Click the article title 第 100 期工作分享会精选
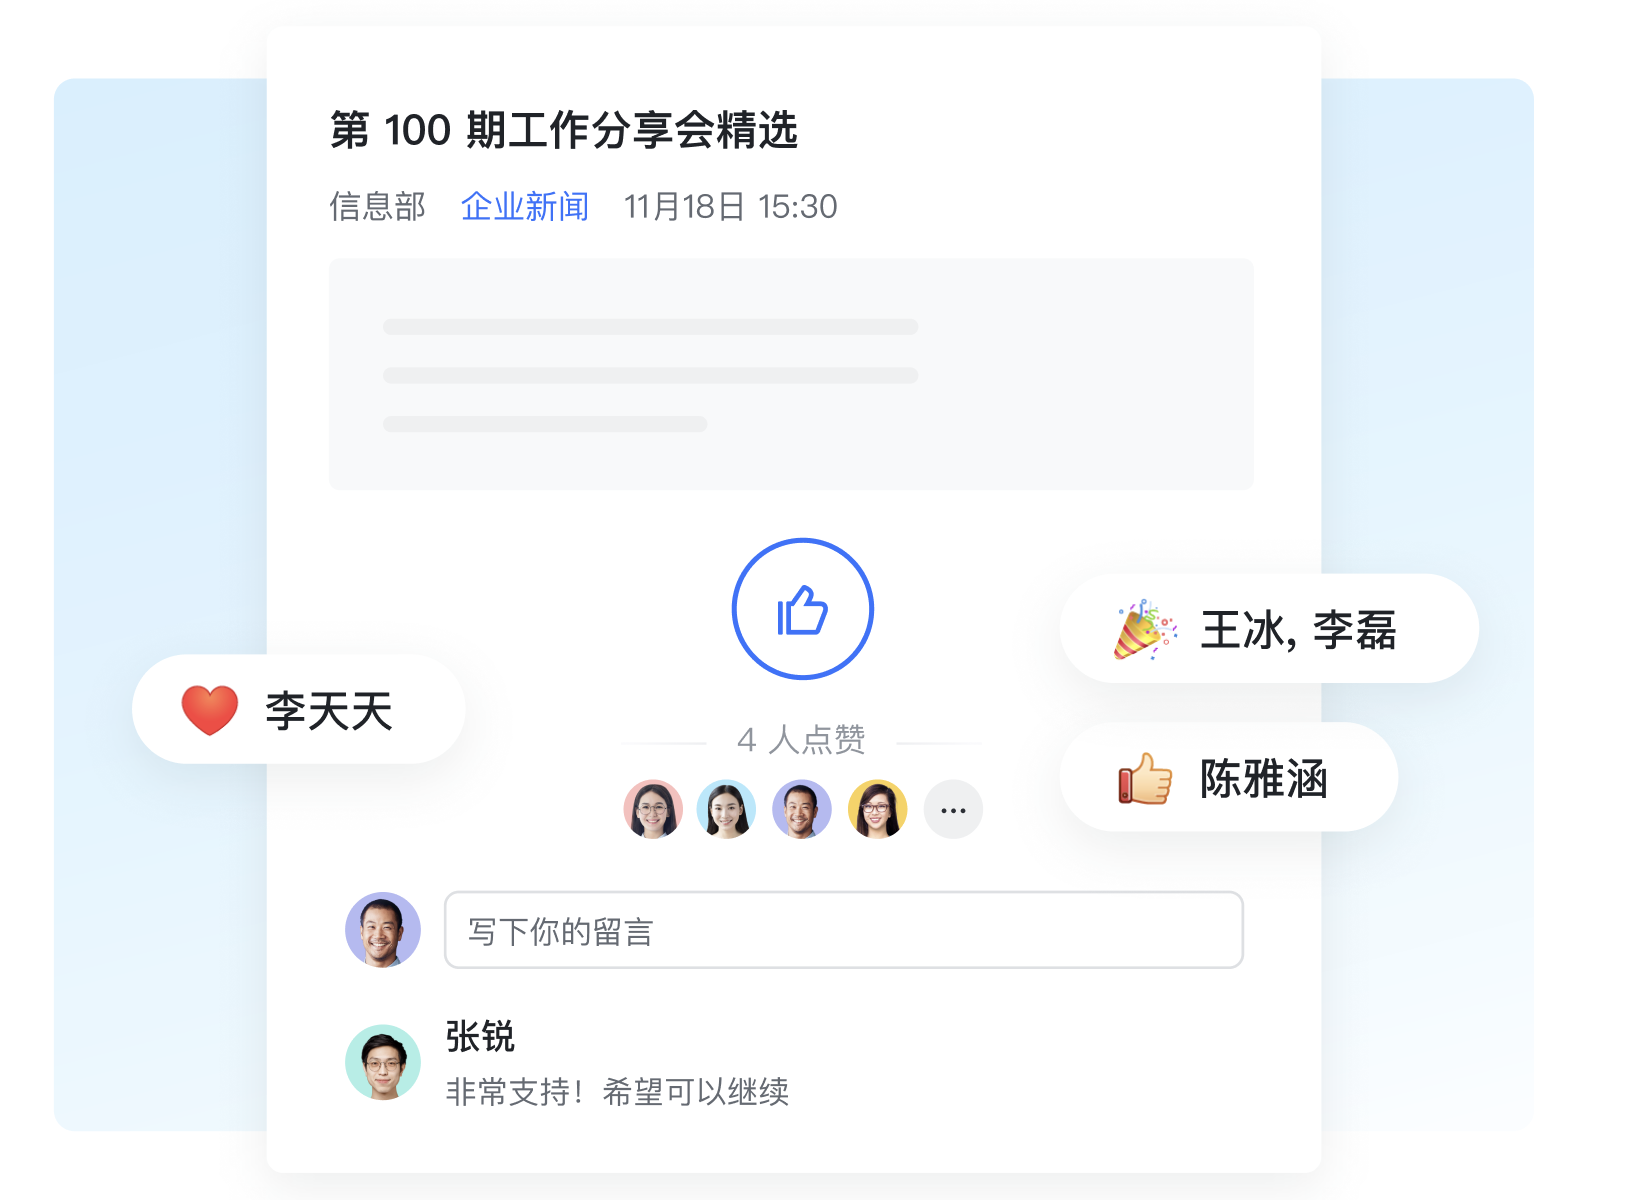1632x1200 pixels. click(564, 130)
